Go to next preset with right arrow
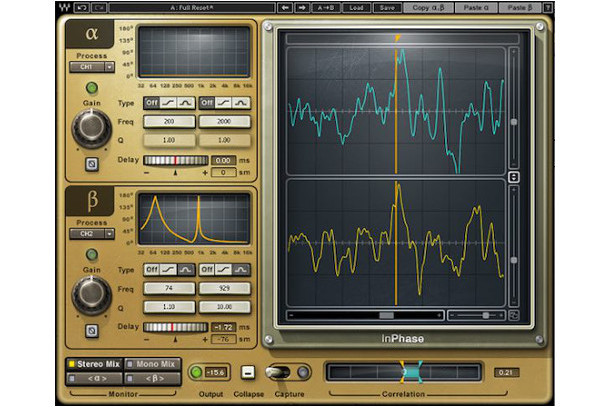Image resolution: width=600 pixels, height=420 pixels. (302, 7)
